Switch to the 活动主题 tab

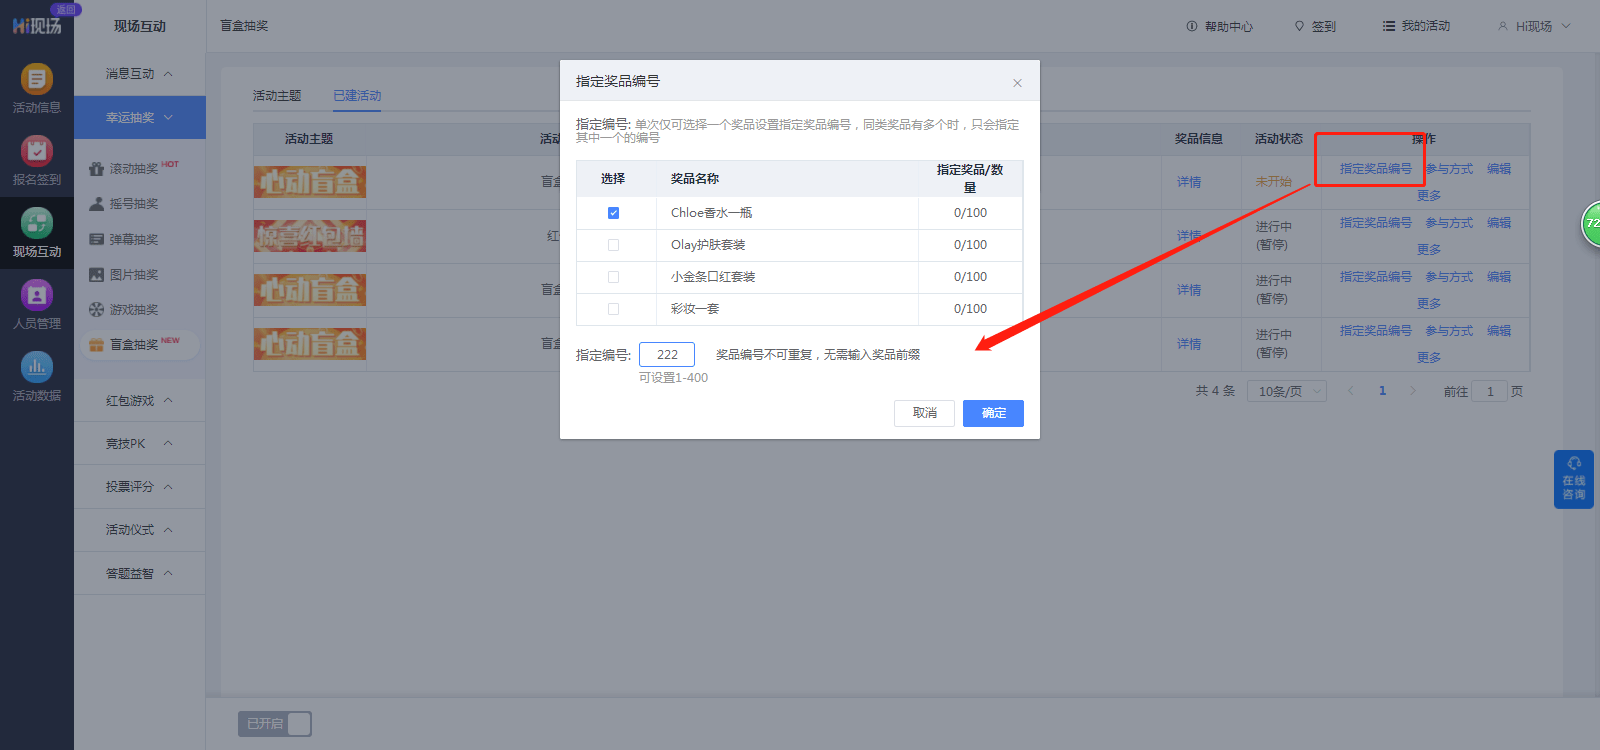tap(277, 96)
